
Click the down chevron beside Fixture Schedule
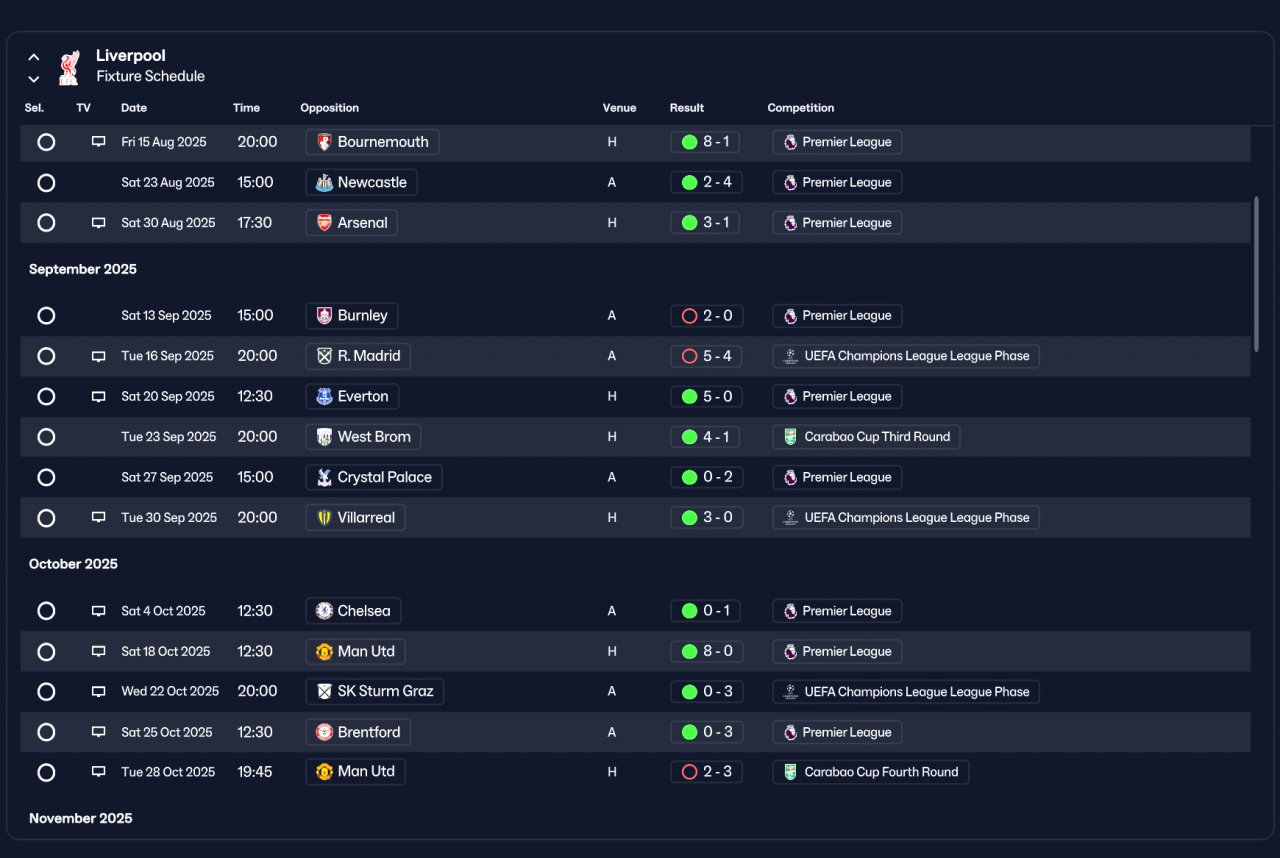tap(34, 79)
